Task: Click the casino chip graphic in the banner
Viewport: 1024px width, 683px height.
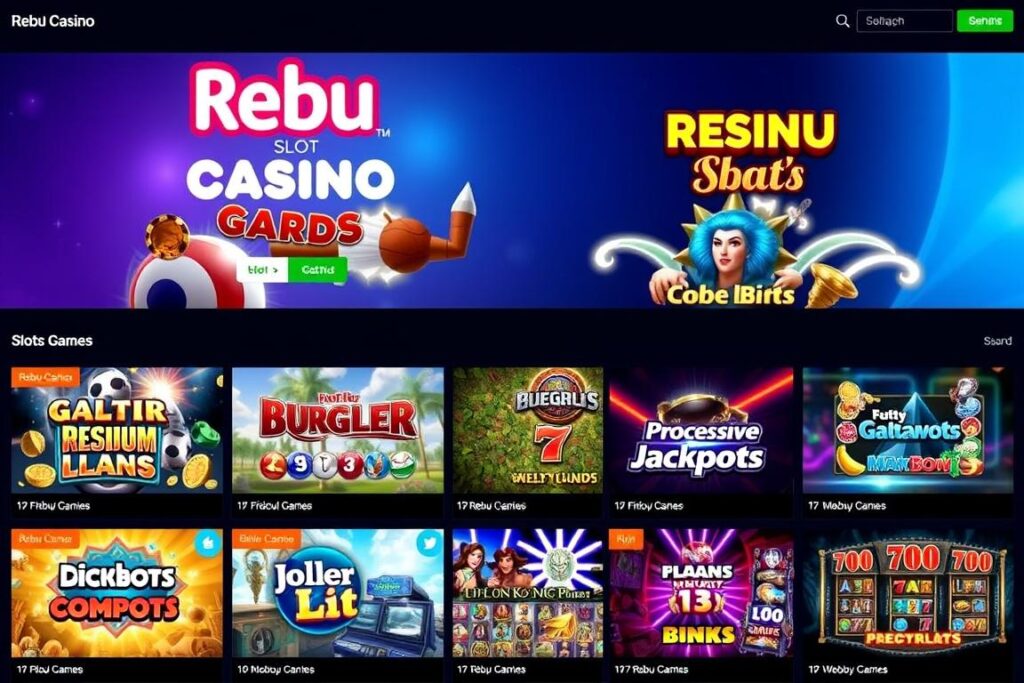Action: point(168,236)
